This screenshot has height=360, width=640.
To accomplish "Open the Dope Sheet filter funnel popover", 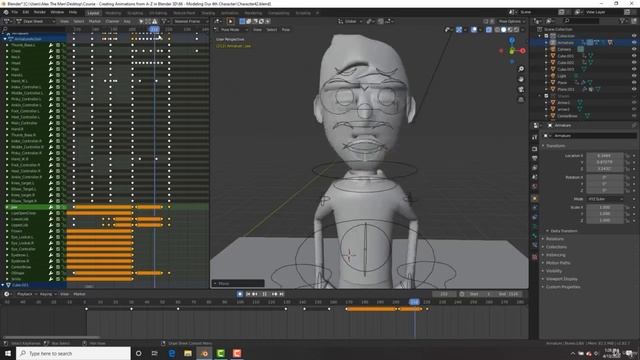I will click(x=164, y=21).
